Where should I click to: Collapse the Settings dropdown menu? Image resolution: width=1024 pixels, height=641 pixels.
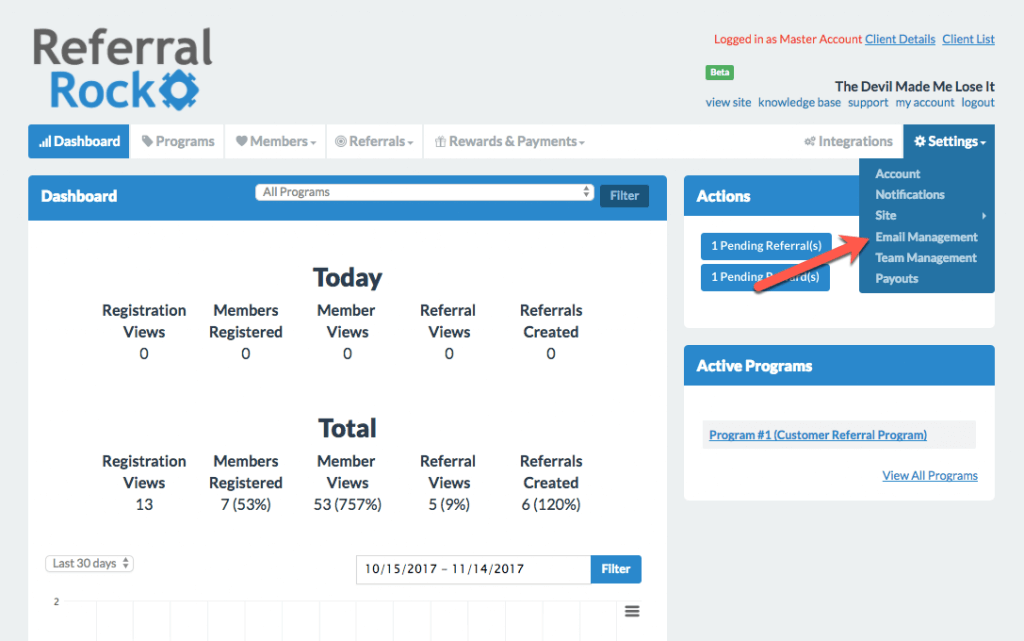pos(949,141)
